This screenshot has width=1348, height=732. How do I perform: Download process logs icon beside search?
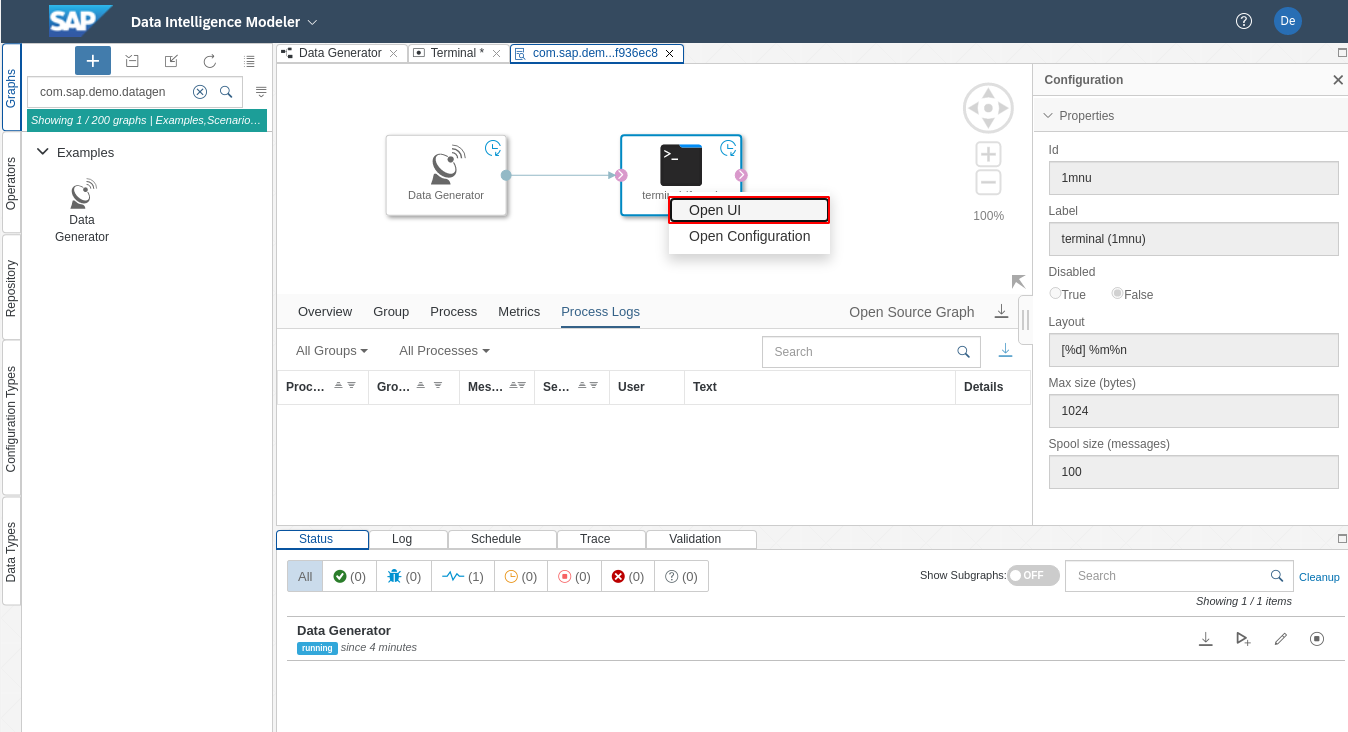pyautogui.click(x=1005, y=351)
